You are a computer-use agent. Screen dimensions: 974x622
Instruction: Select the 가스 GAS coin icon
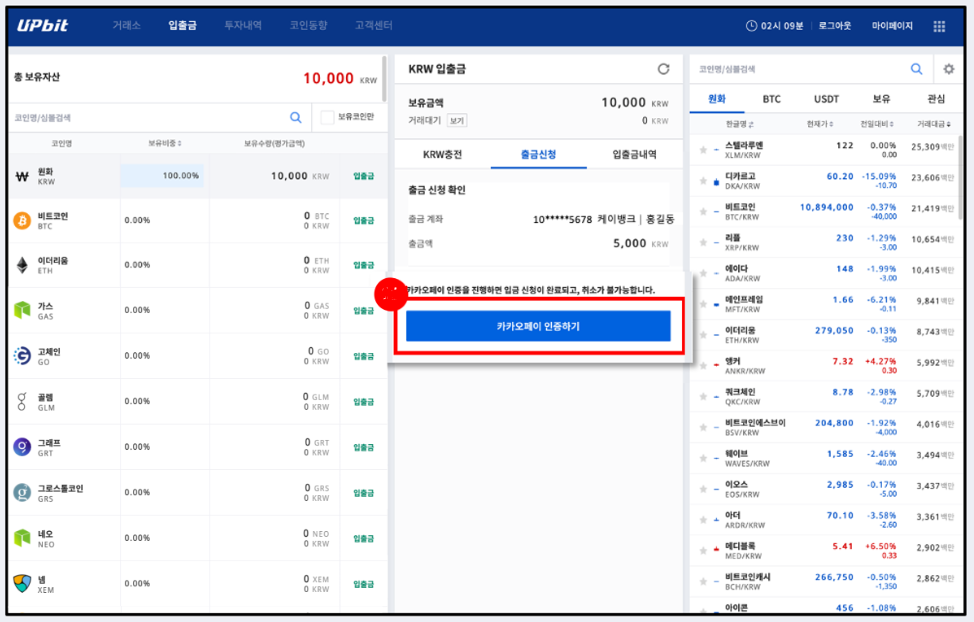pyautogui.click(x=22, y=310)
